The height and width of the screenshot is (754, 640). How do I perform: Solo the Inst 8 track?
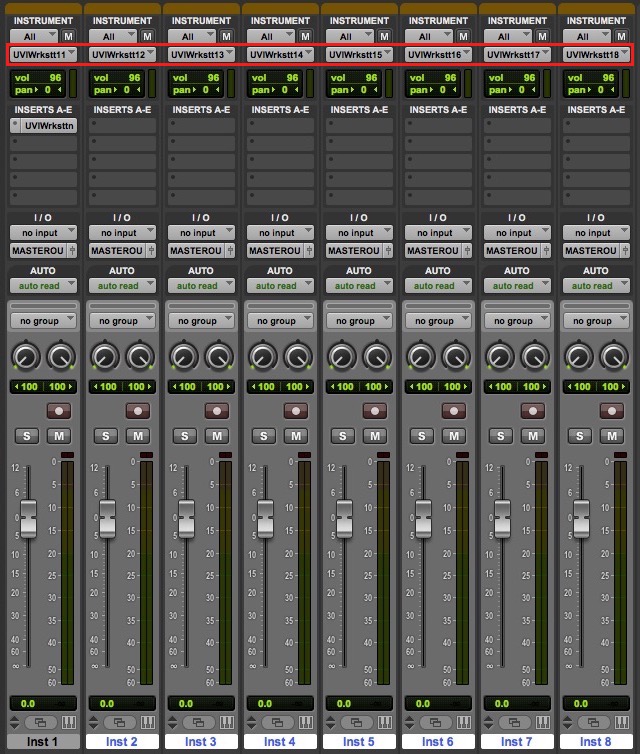pos(579,436)
